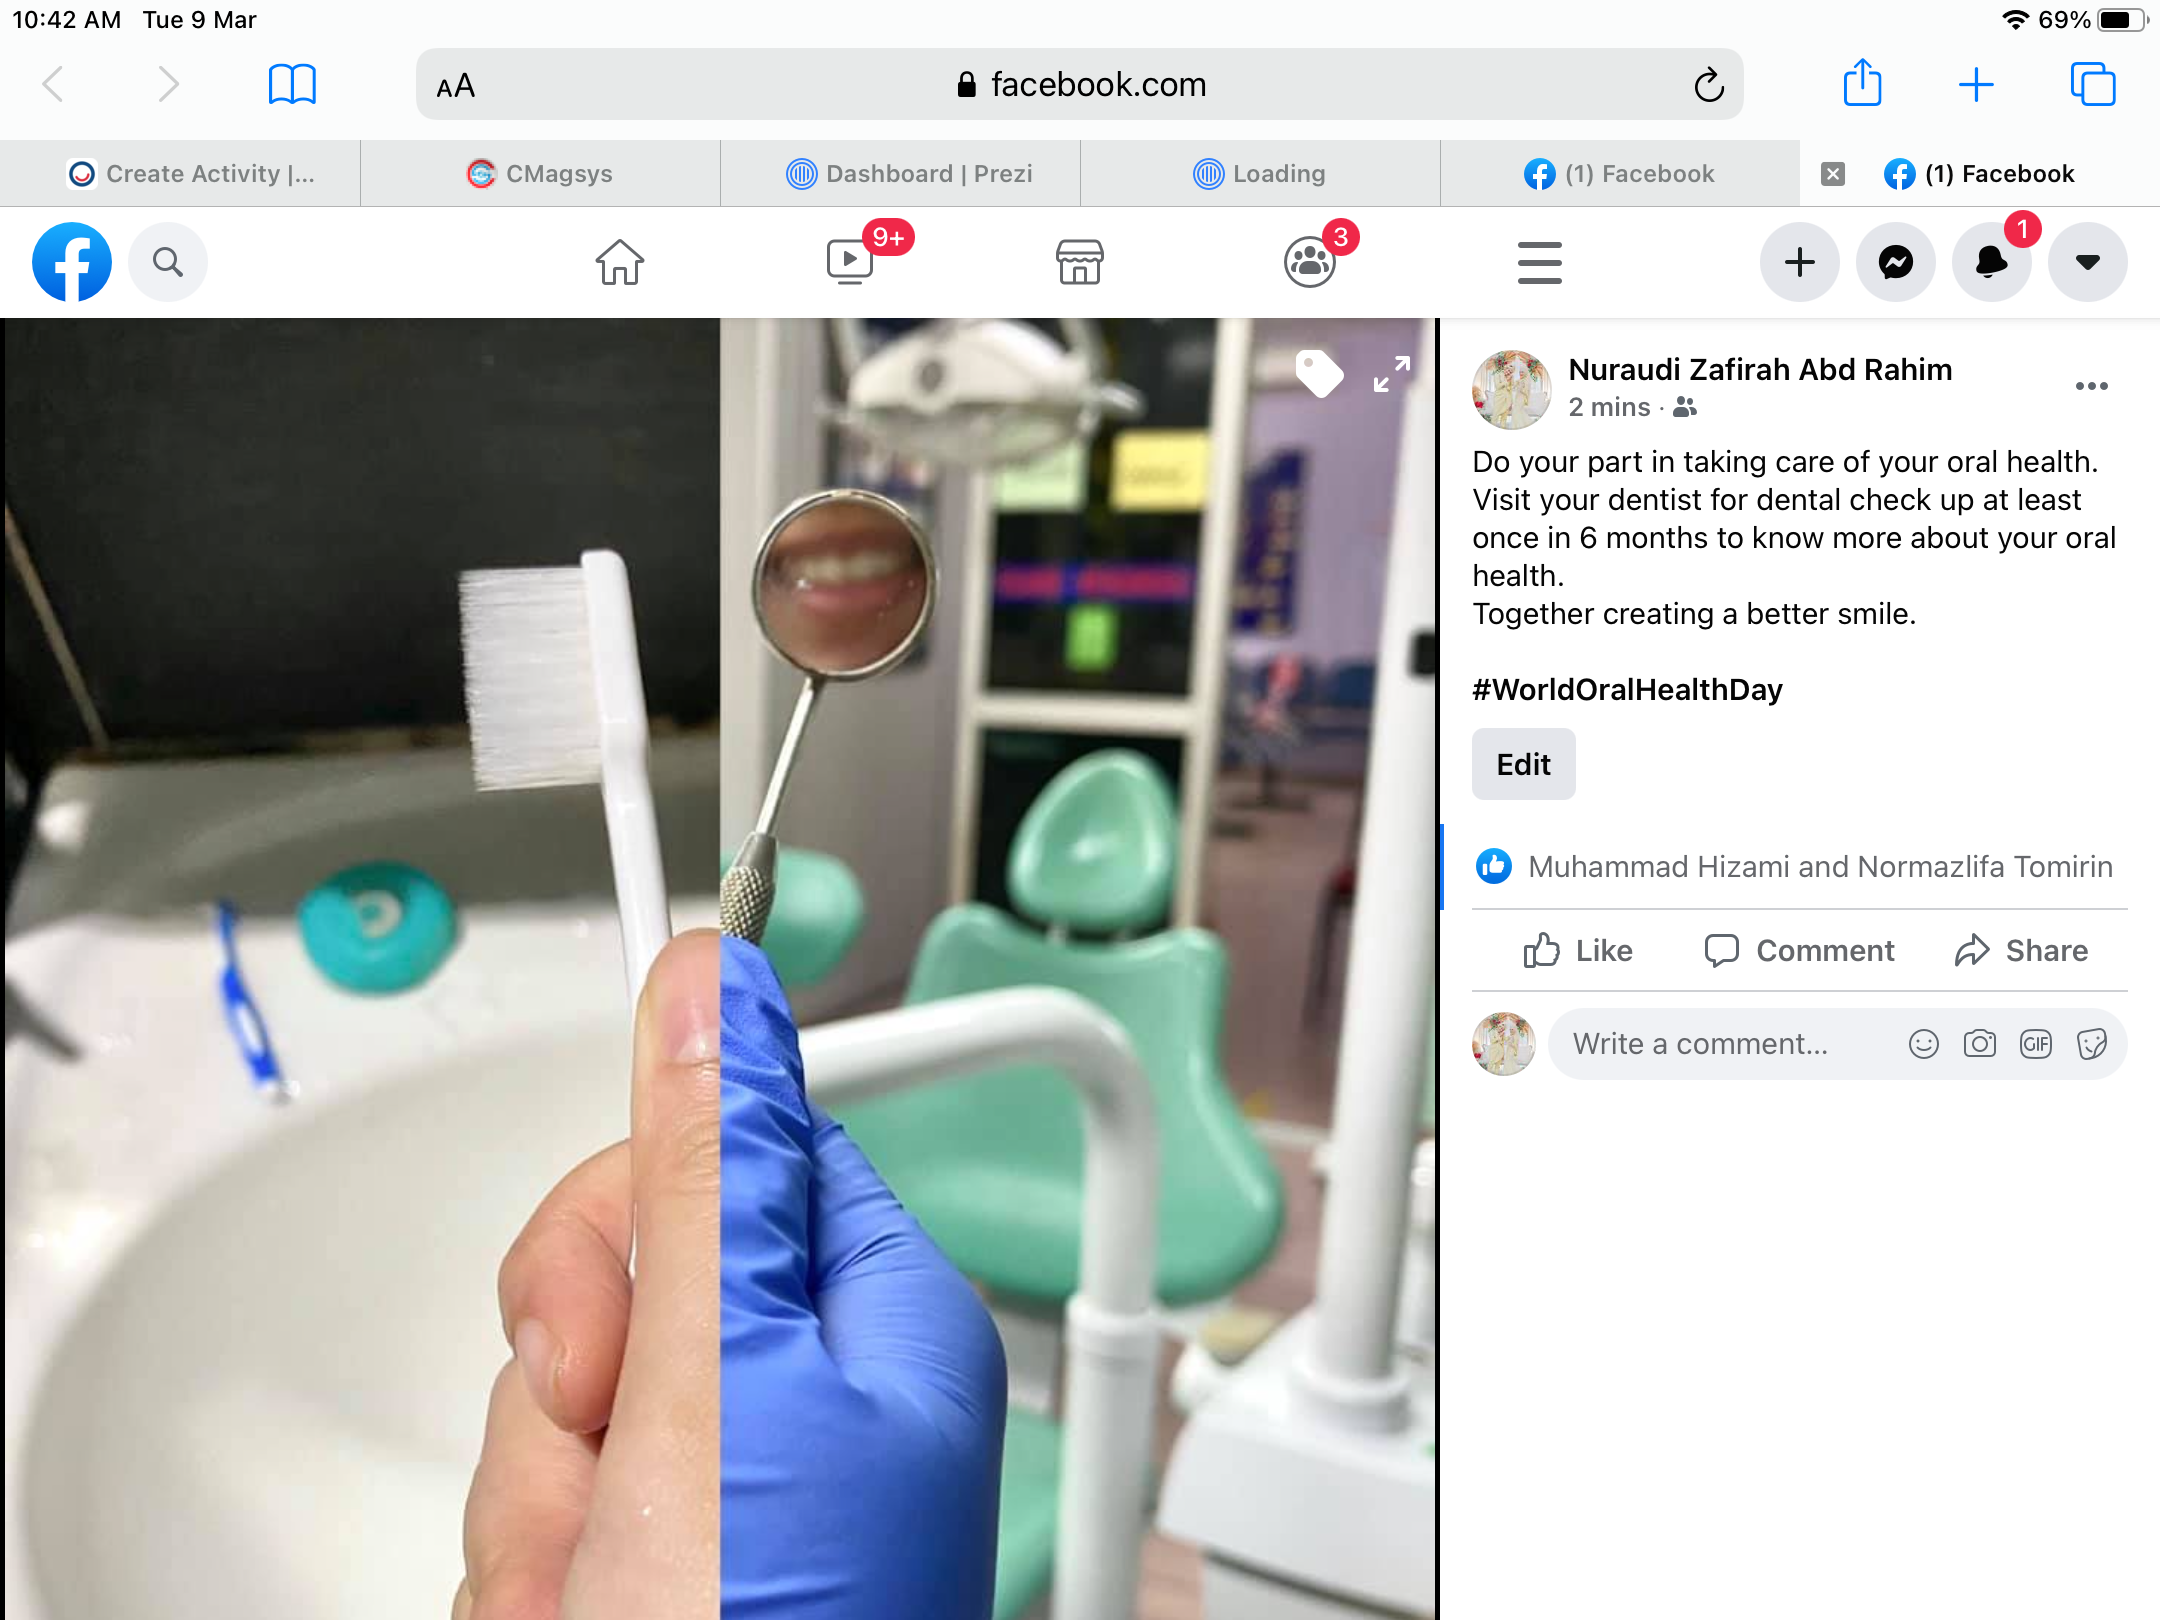This screenshot has width=2160, height=1620.
Task: Click Create plus button
Action: [1800, 262]
